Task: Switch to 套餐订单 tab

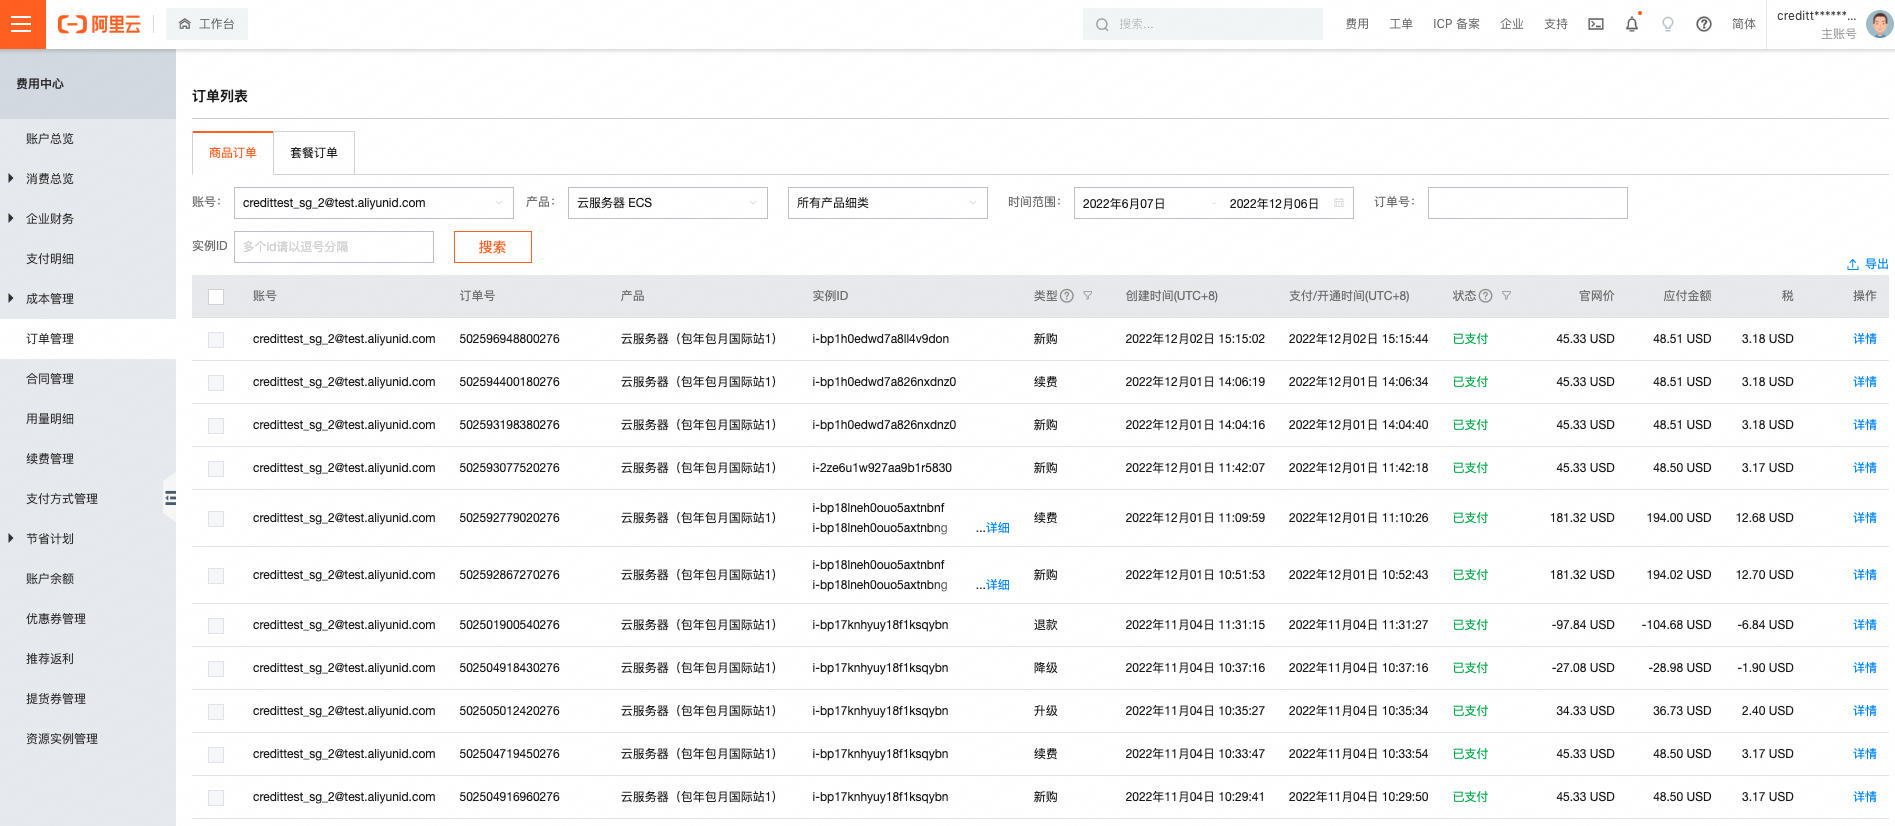Action: 314,153
